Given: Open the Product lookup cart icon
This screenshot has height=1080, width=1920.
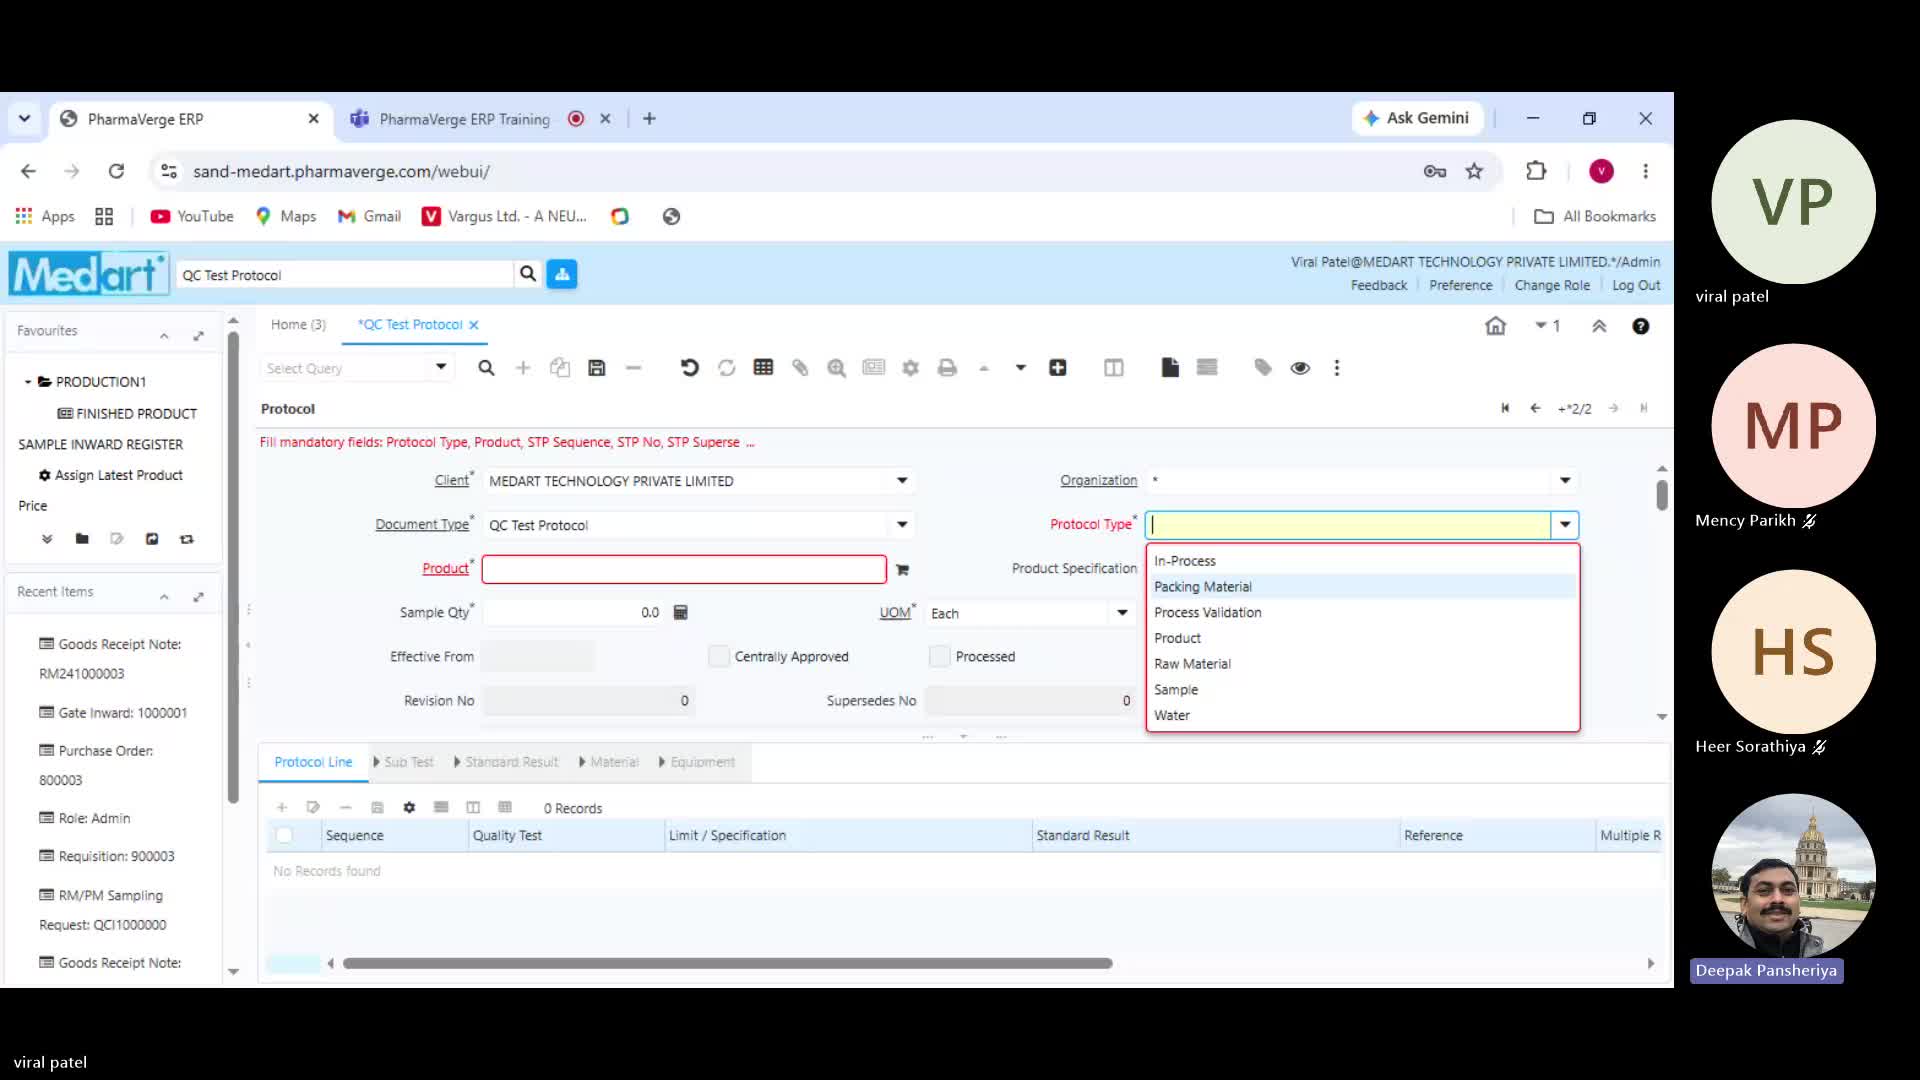Looking at the screenshot, I should point(902,570).
